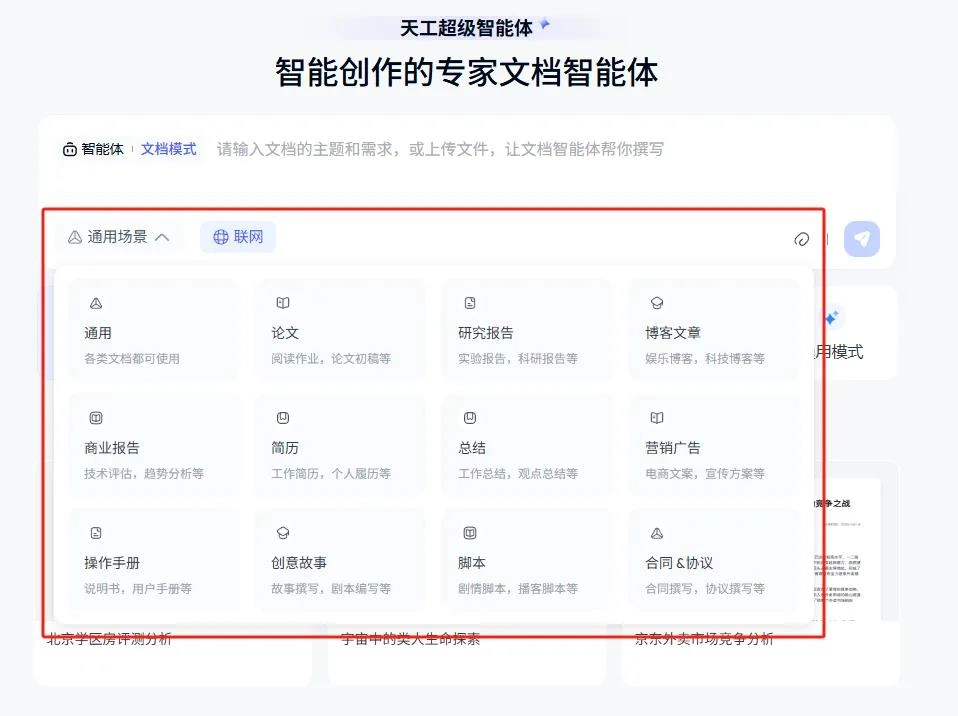Open the 京东外卖市场竞争分析 example
The width and height of the screenshot is (958, 716).
pyautogui.click(x=704, y=639)
